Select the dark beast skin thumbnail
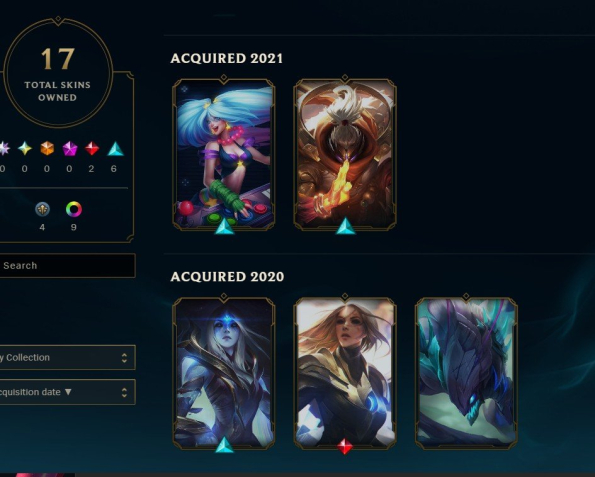 coord(466,373)
